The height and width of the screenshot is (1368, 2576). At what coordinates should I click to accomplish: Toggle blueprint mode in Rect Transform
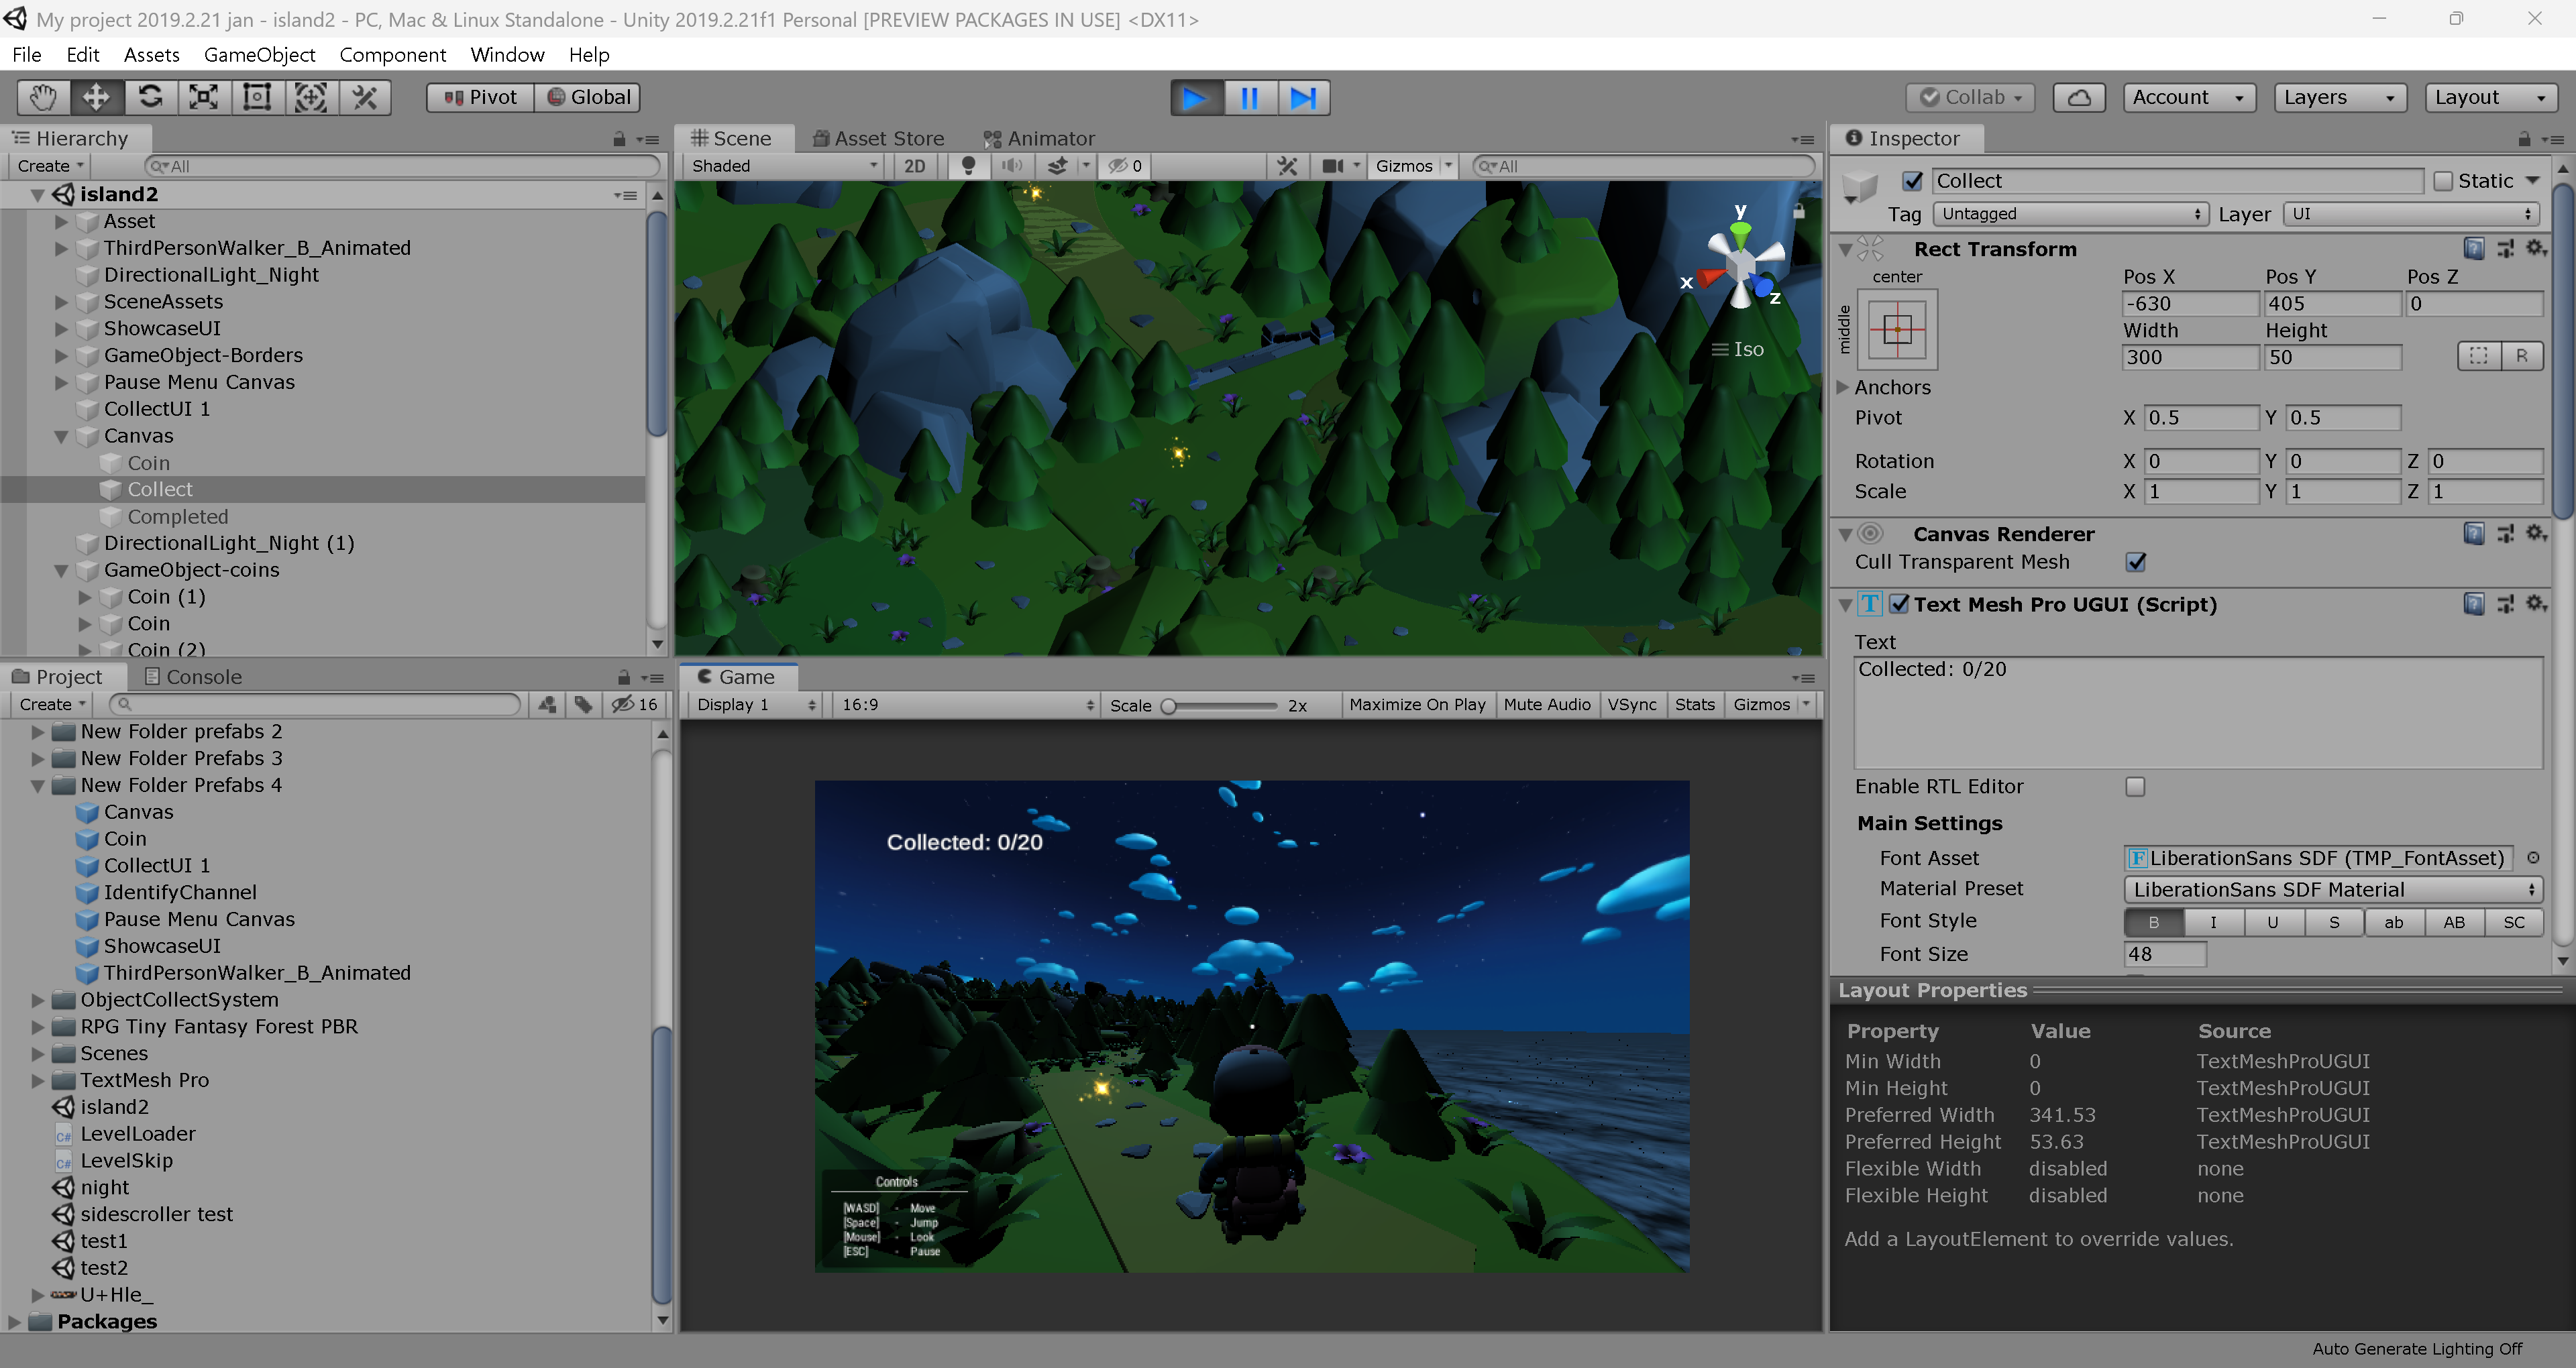coord(2479,356)
